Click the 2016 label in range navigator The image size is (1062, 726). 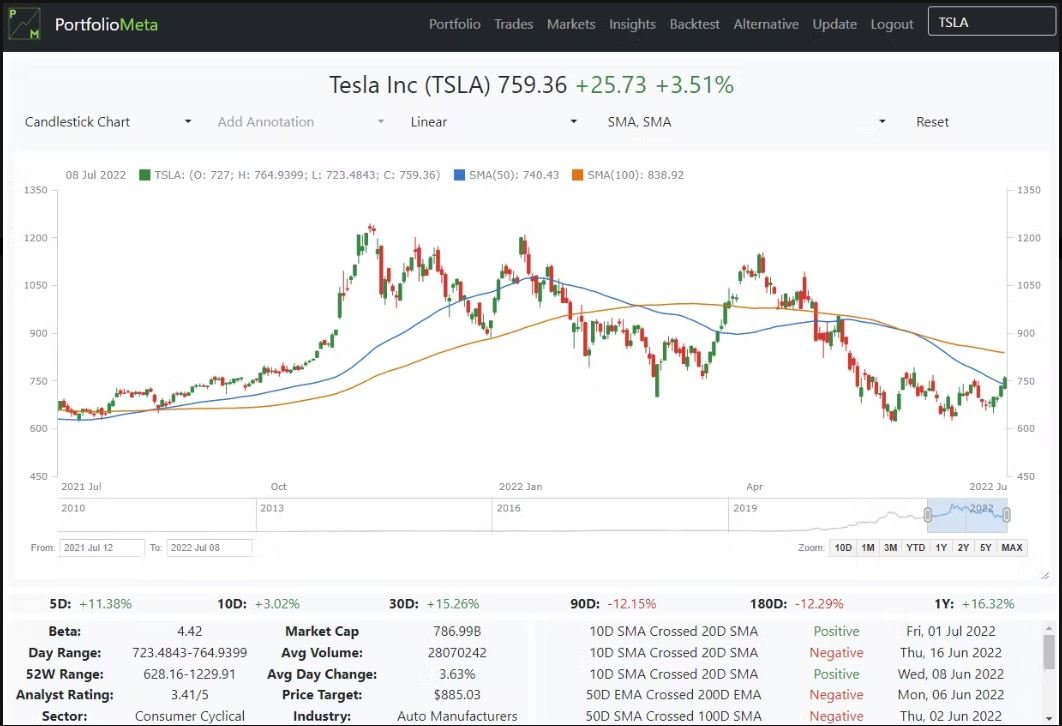(509, 508)
